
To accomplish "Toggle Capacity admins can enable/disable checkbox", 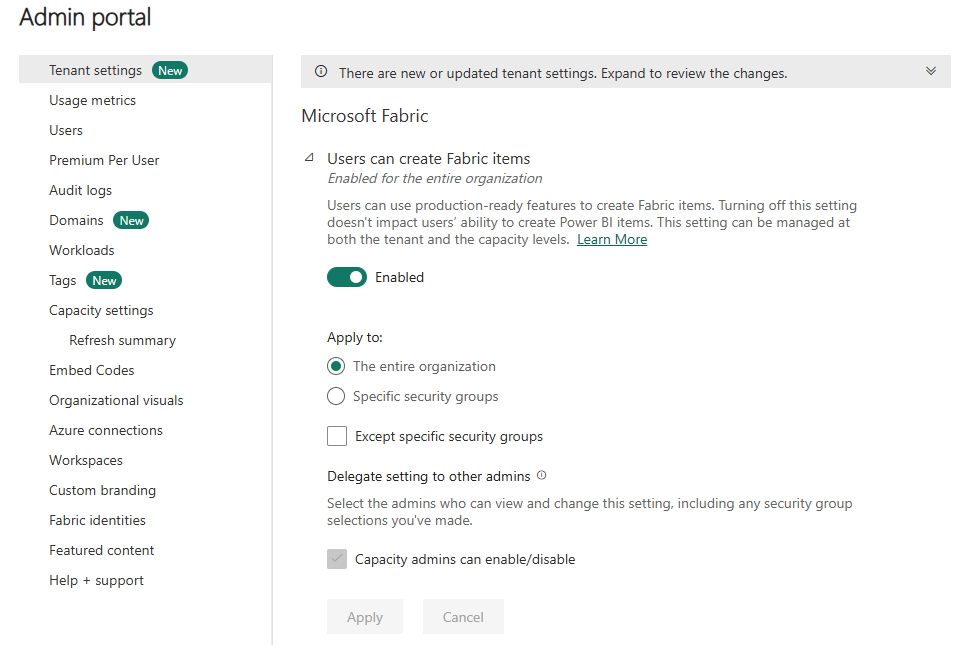I will point(337,559).
